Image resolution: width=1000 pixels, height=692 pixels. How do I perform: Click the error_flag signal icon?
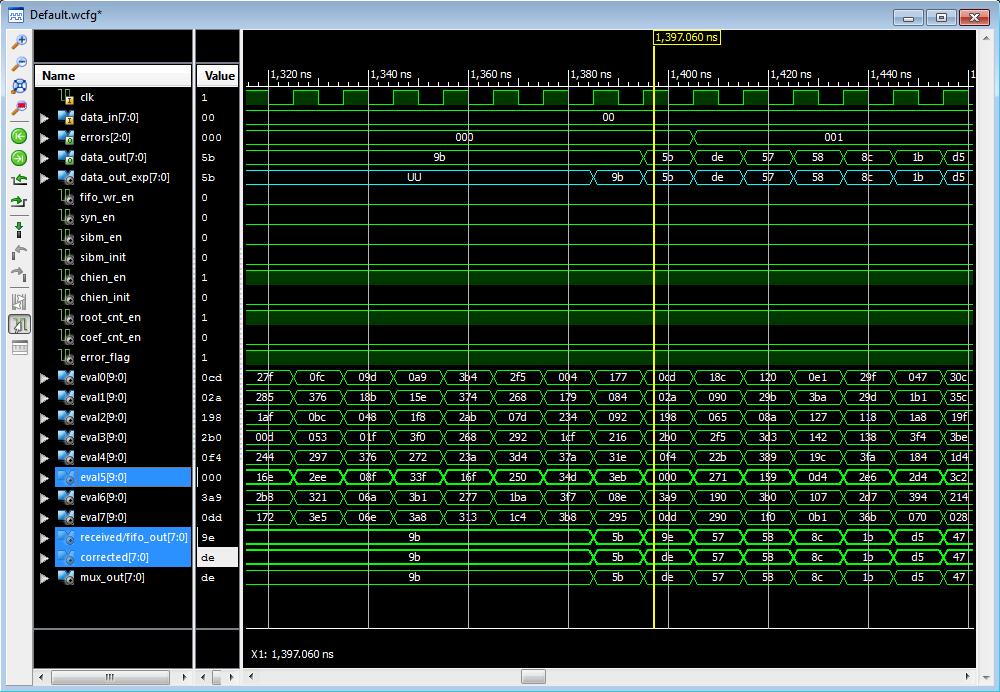coord(66,357)
